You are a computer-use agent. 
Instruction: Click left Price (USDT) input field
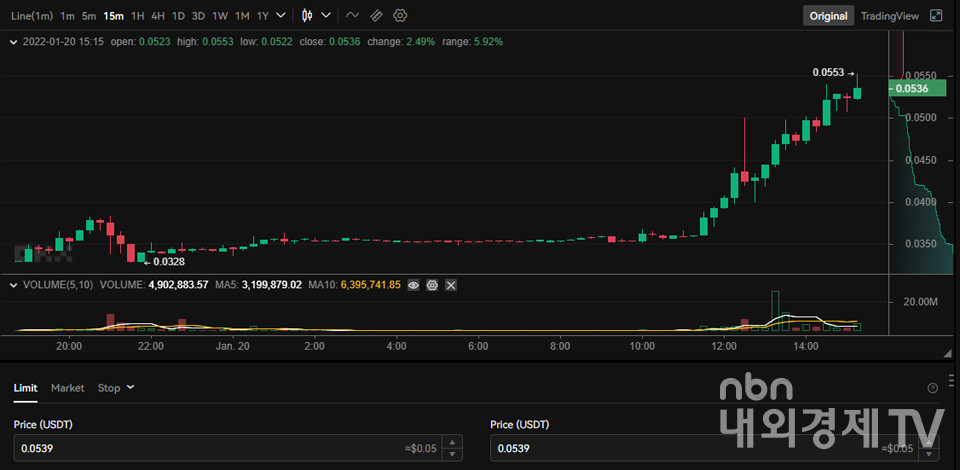click(200, 448)
